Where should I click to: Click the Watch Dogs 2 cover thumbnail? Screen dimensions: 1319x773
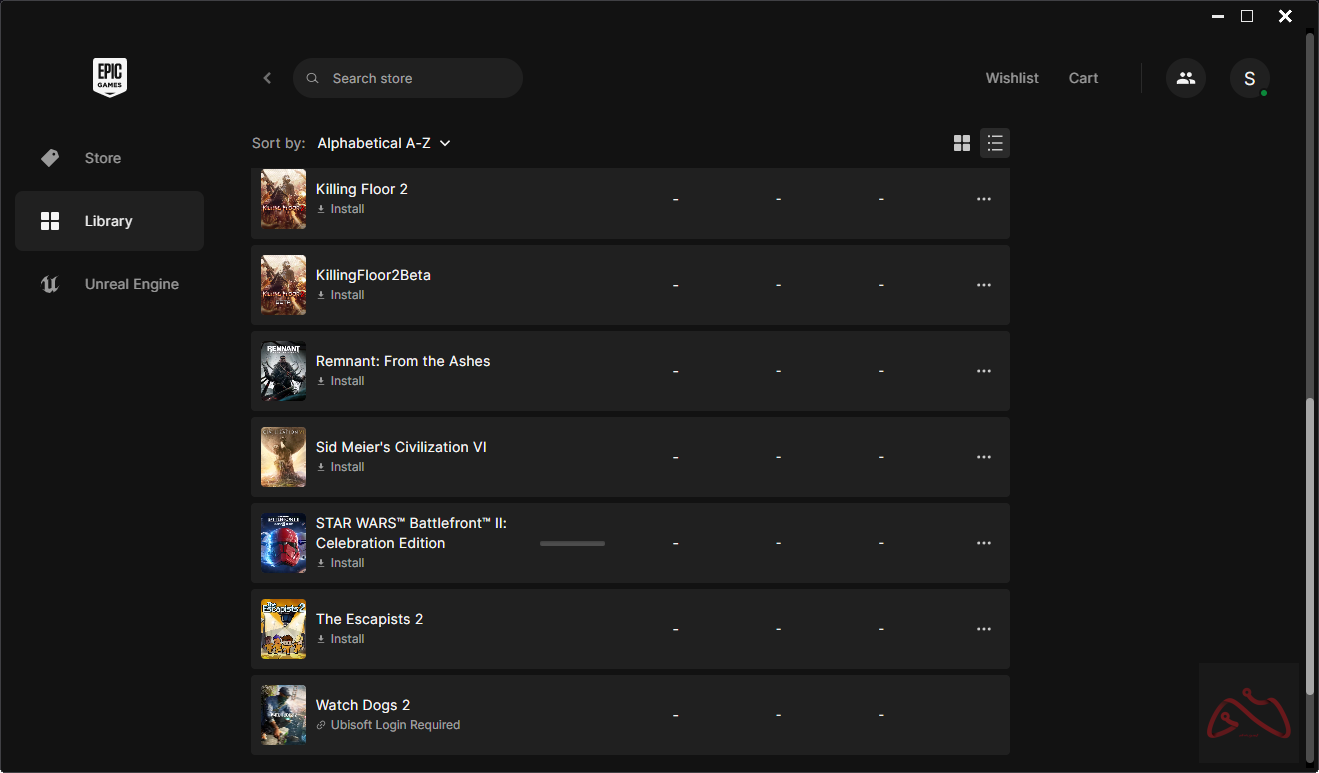pos(283,715)
